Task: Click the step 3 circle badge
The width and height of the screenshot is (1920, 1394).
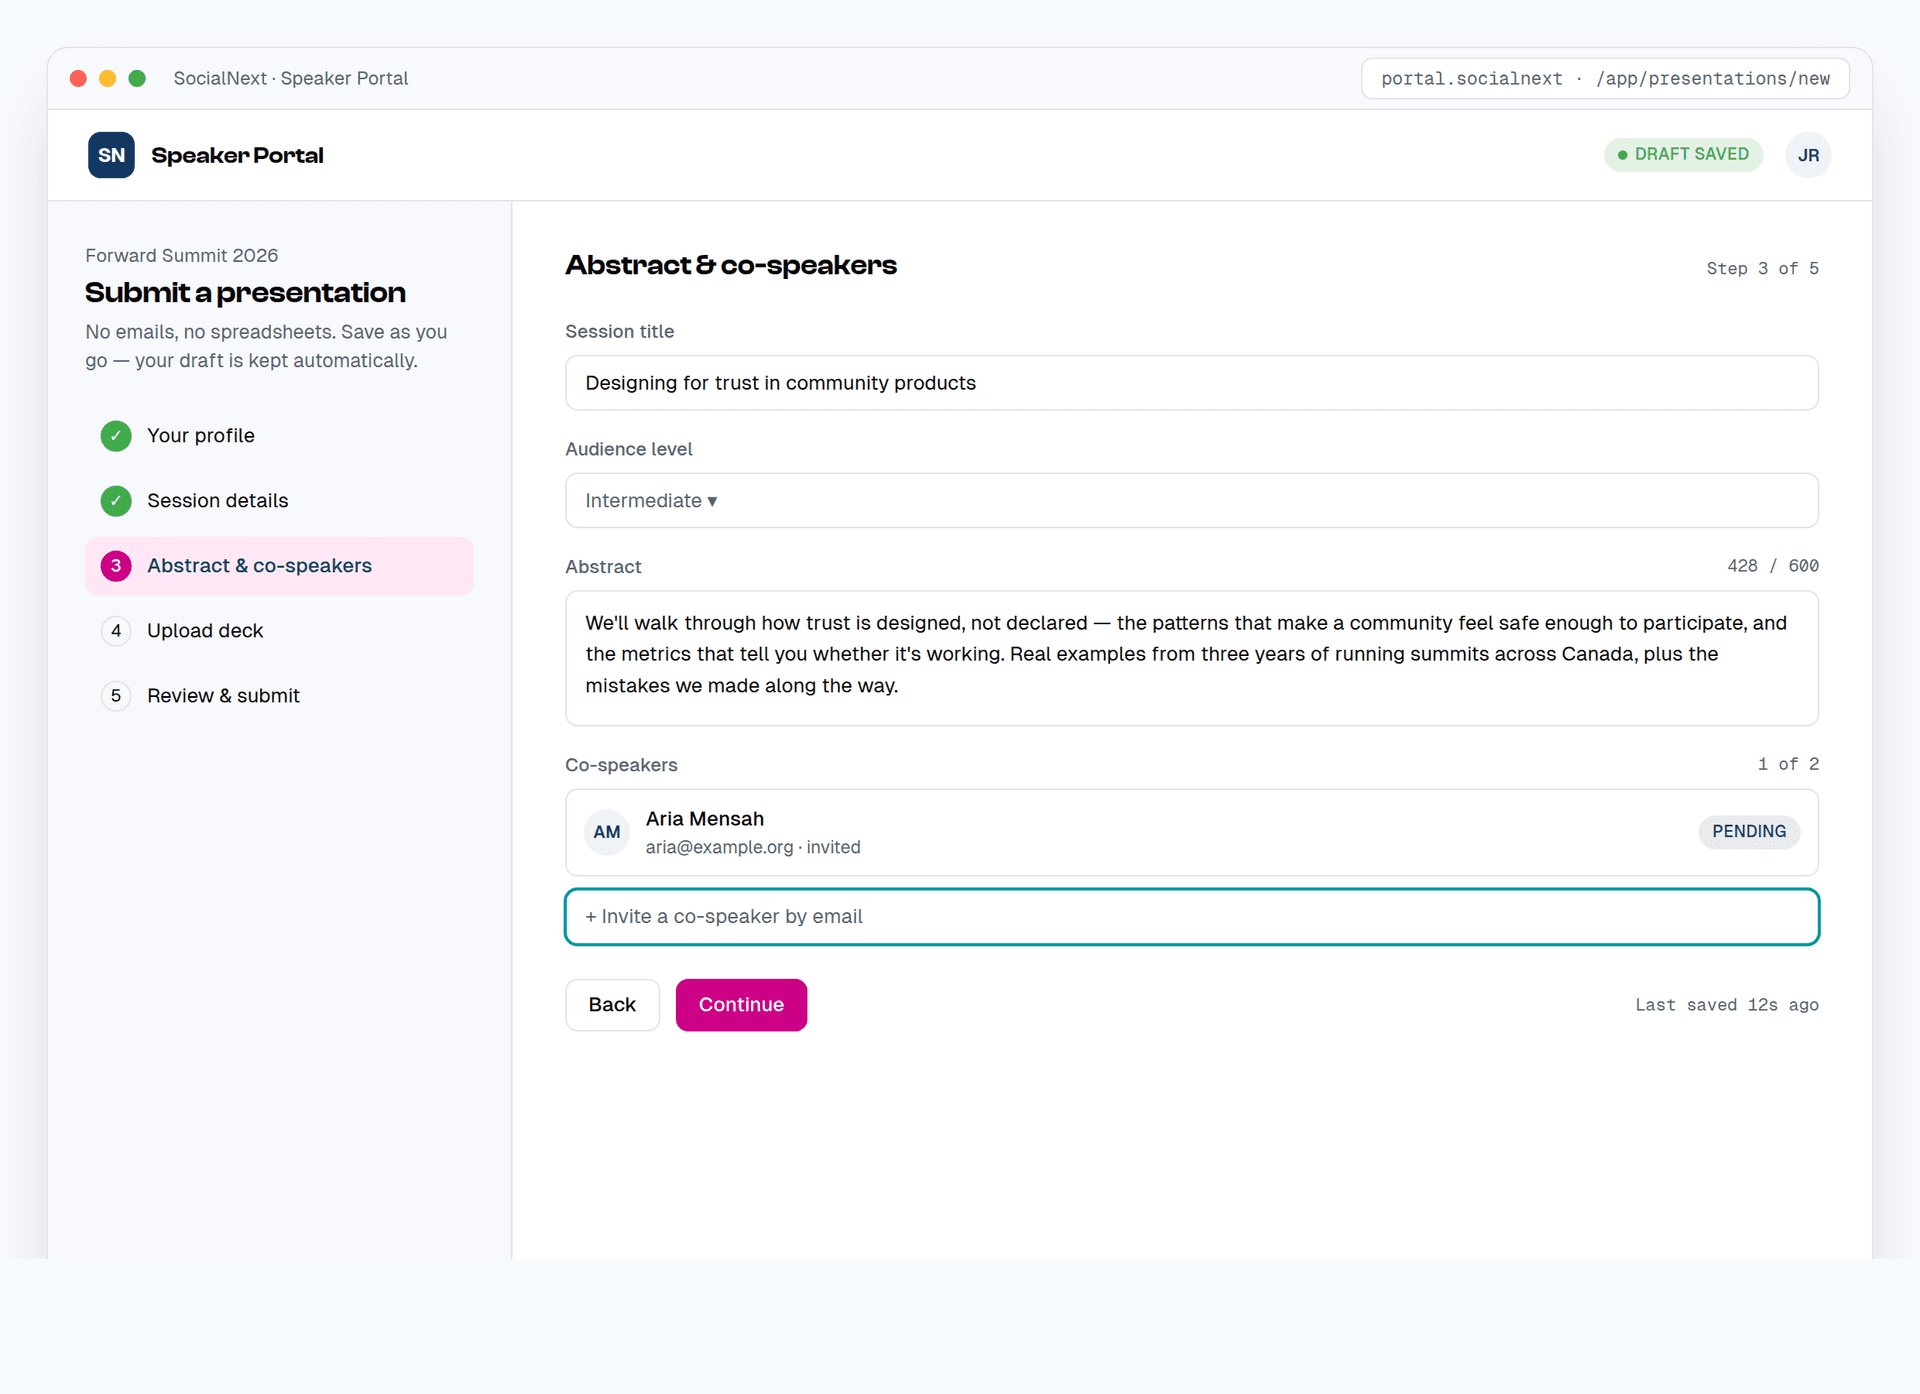Action: tap(116, 566)
